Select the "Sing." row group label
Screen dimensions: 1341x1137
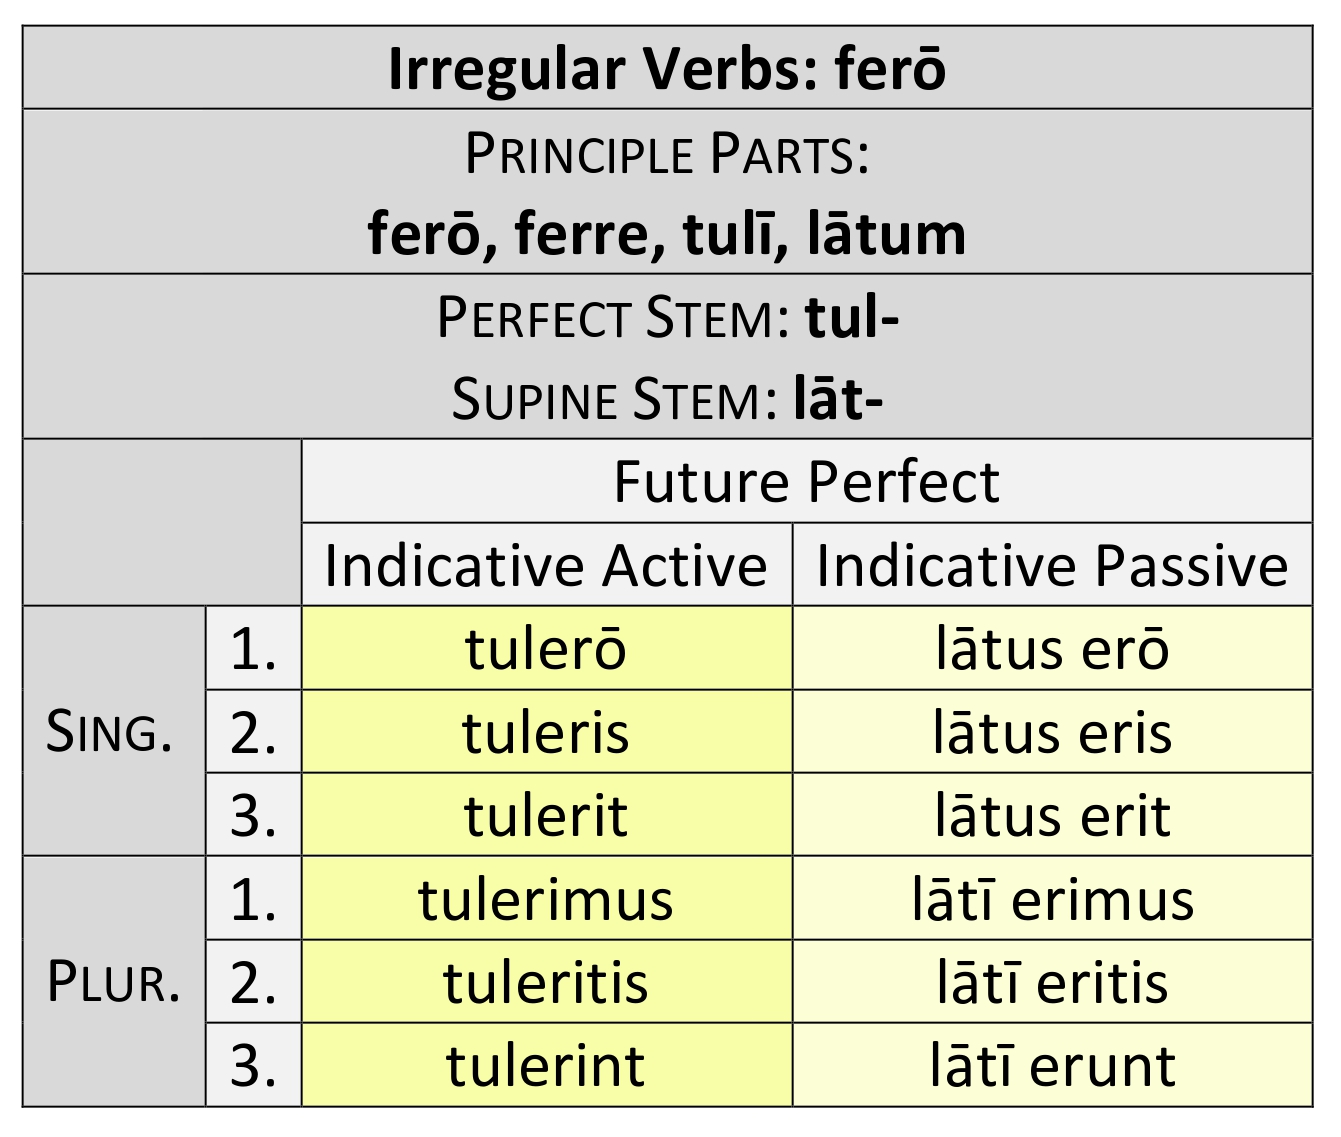(x=110, y=733)
